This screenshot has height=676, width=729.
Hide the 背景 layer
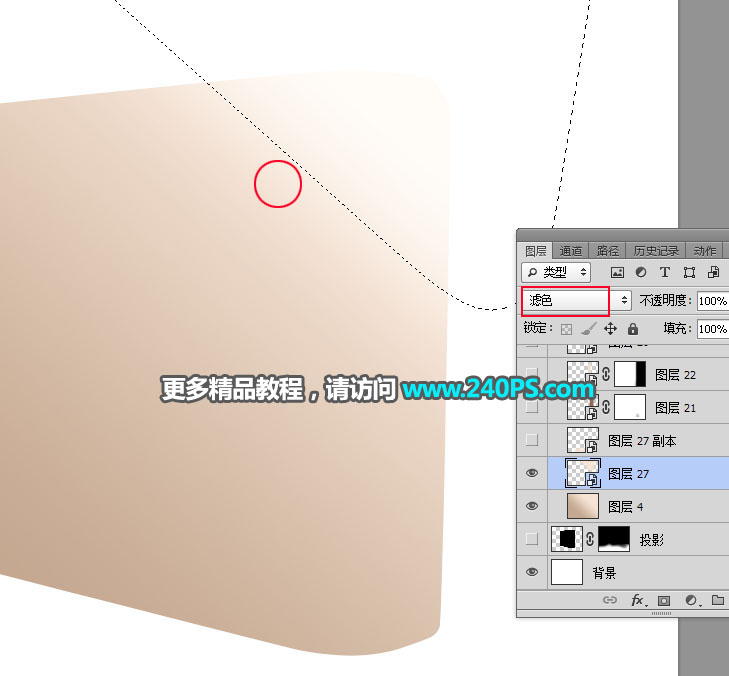pos(532,572)
